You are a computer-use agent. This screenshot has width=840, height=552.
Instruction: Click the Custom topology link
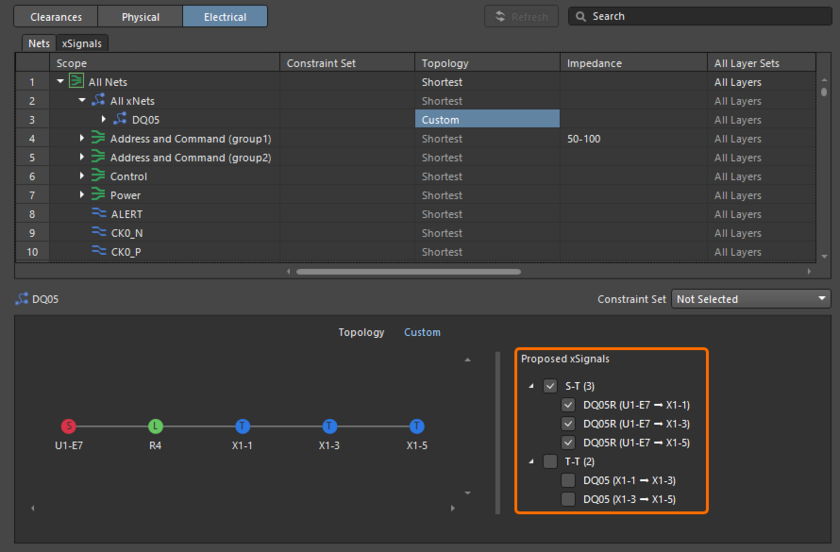click(422, 332)
